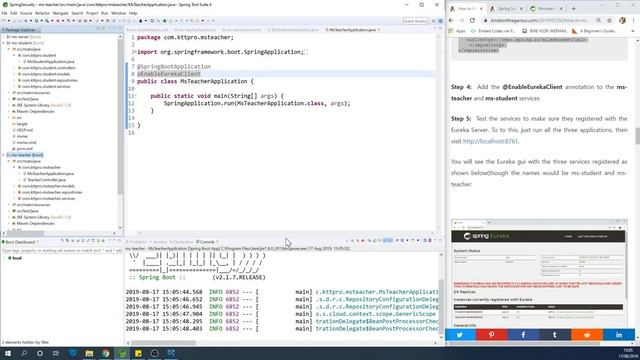Click the Package Explorer vertical scrollbar

tap(120, 118)
